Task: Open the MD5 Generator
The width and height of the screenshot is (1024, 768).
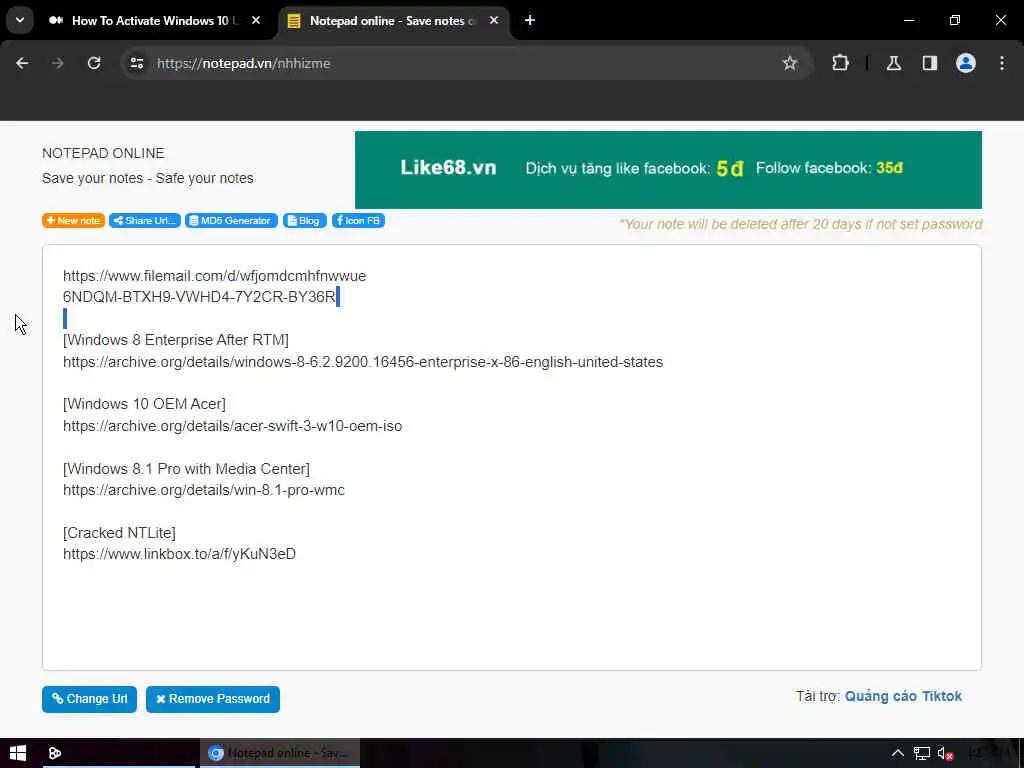Action: (231, 221)
